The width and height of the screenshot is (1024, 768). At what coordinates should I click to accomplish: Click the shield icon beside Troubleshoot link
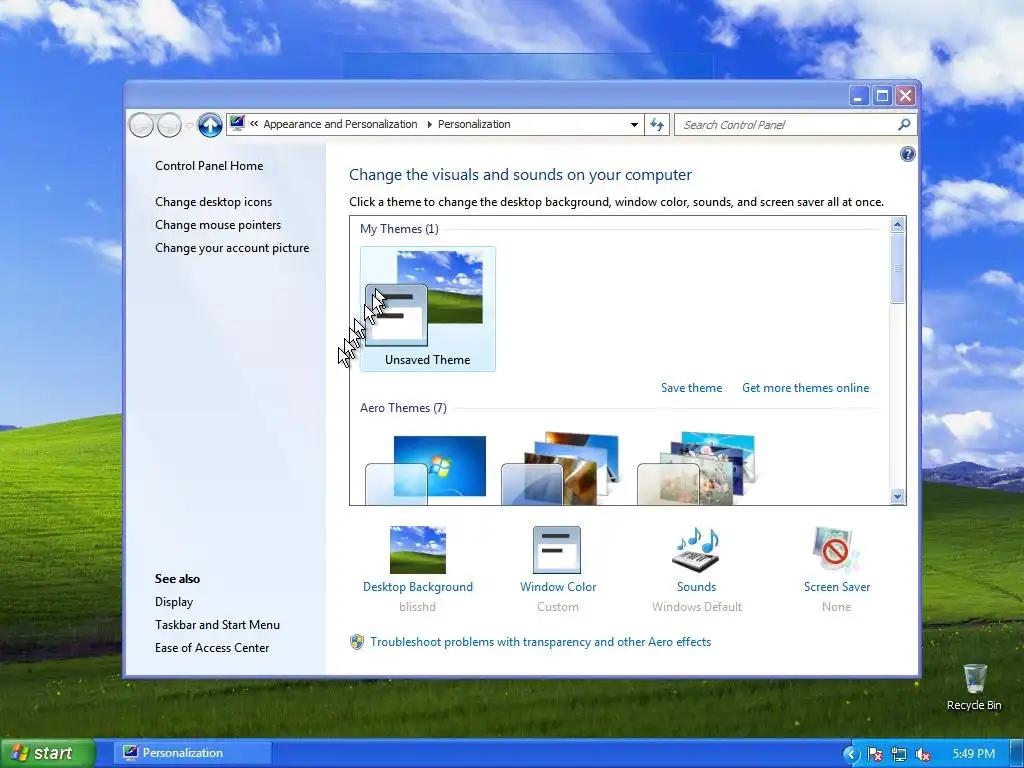click(x=357, y=642)
